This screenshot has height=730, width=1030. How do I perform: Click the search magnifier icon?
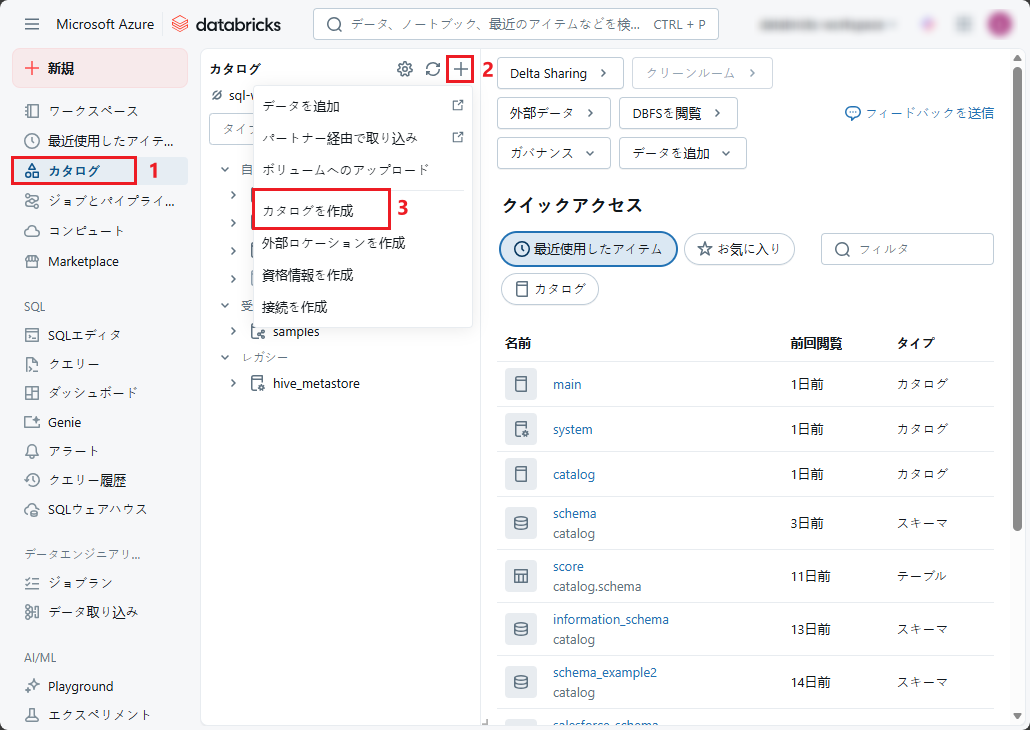click(x=334, y=24)
